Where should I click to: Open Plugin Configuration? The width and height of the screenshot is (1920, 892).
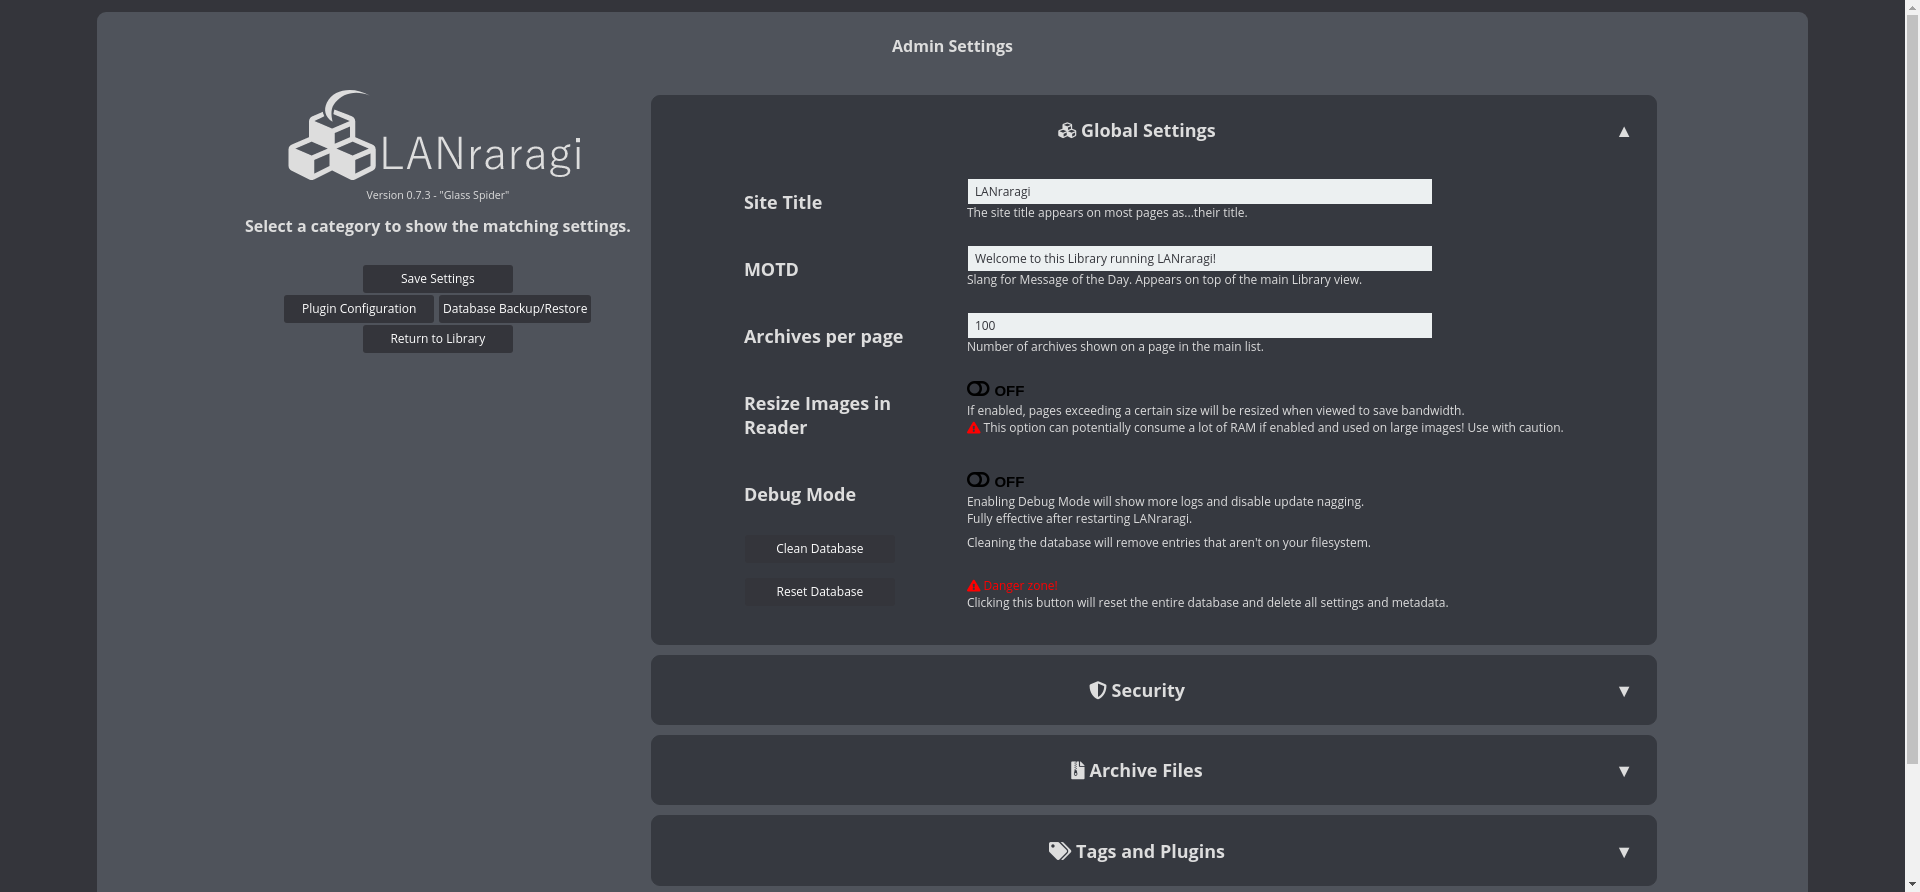[359, 309]
